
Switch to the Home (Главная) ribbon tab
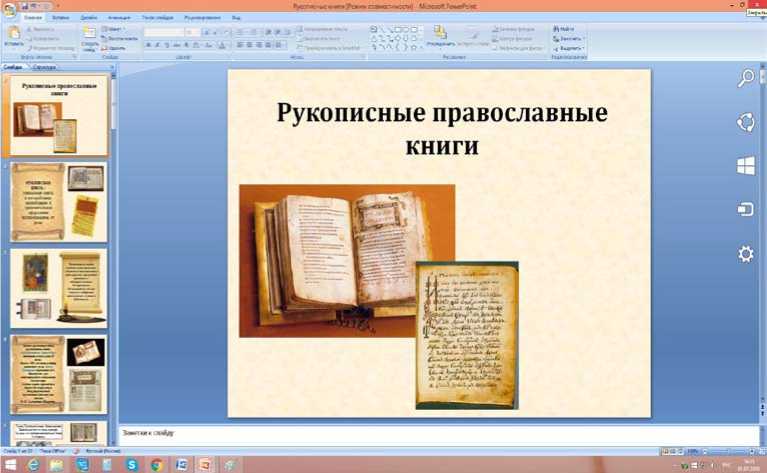coord(33,18)
